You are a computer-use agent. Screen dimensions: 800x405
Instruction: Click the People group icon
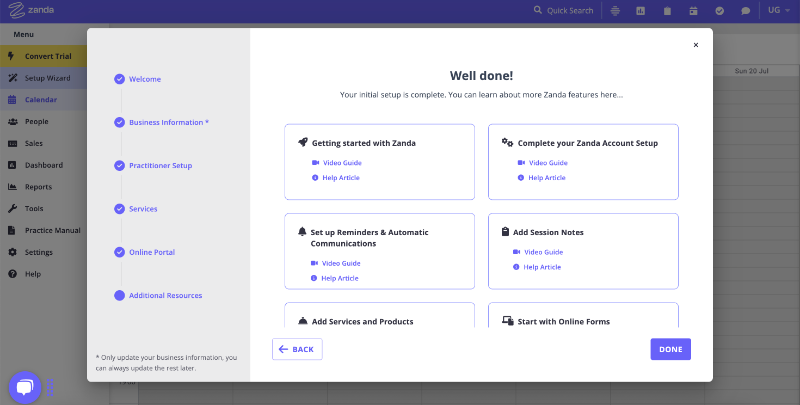(13, 121)
